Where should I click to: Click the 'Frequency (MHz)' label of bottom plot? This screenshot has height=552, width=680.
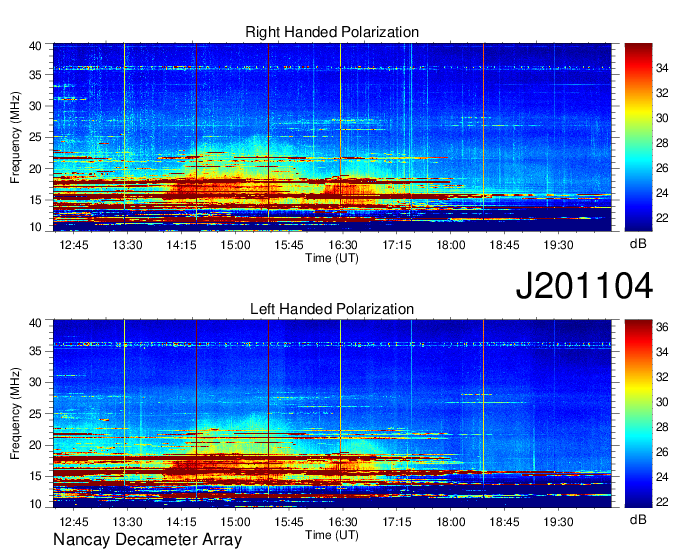[15, 414]
